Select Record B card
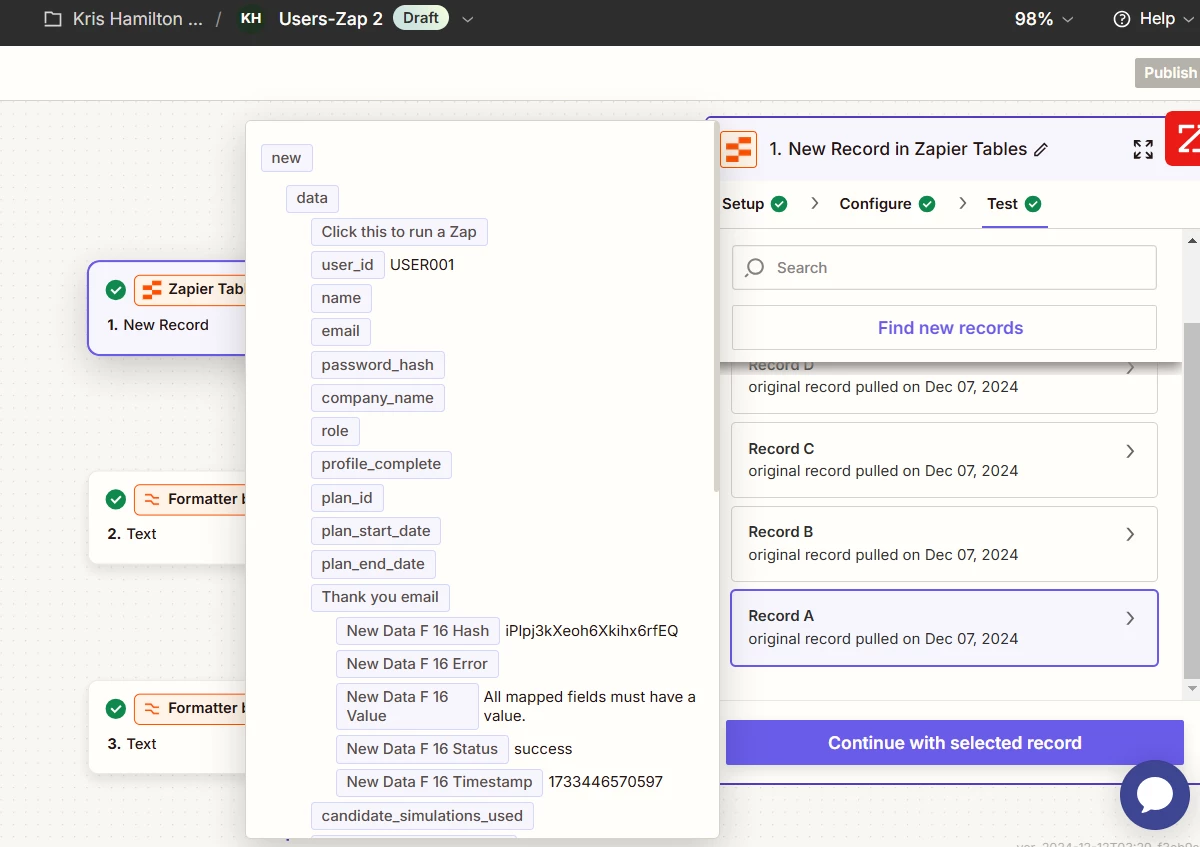The width and height of the screenshot is (1200, 847). pyautogui.click(x=944, y=544)
